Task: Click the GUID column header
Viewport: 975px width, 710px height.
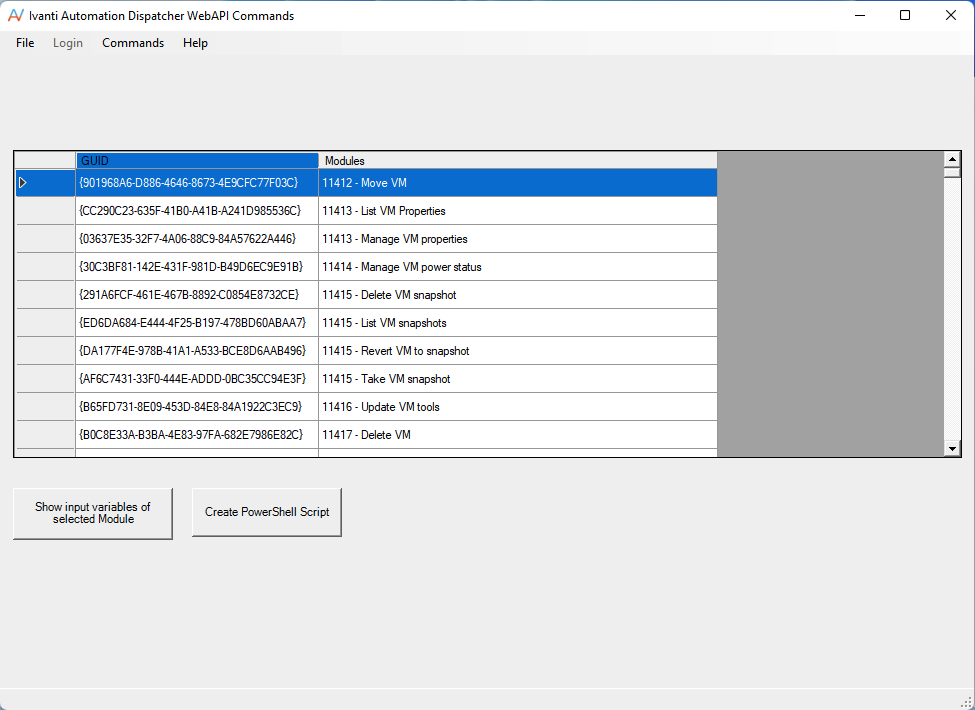Action: [197, 160]
